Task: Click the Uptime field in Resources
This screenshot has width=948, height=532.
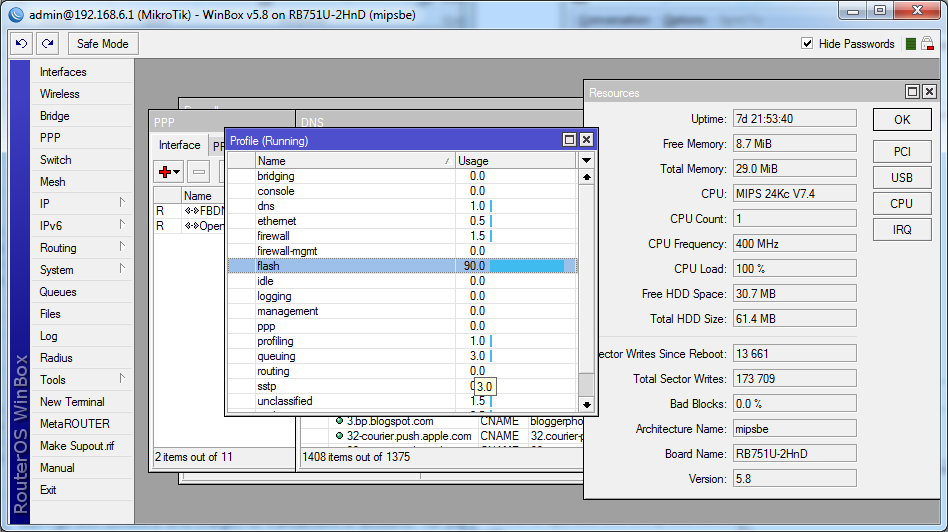Action: 794,118
